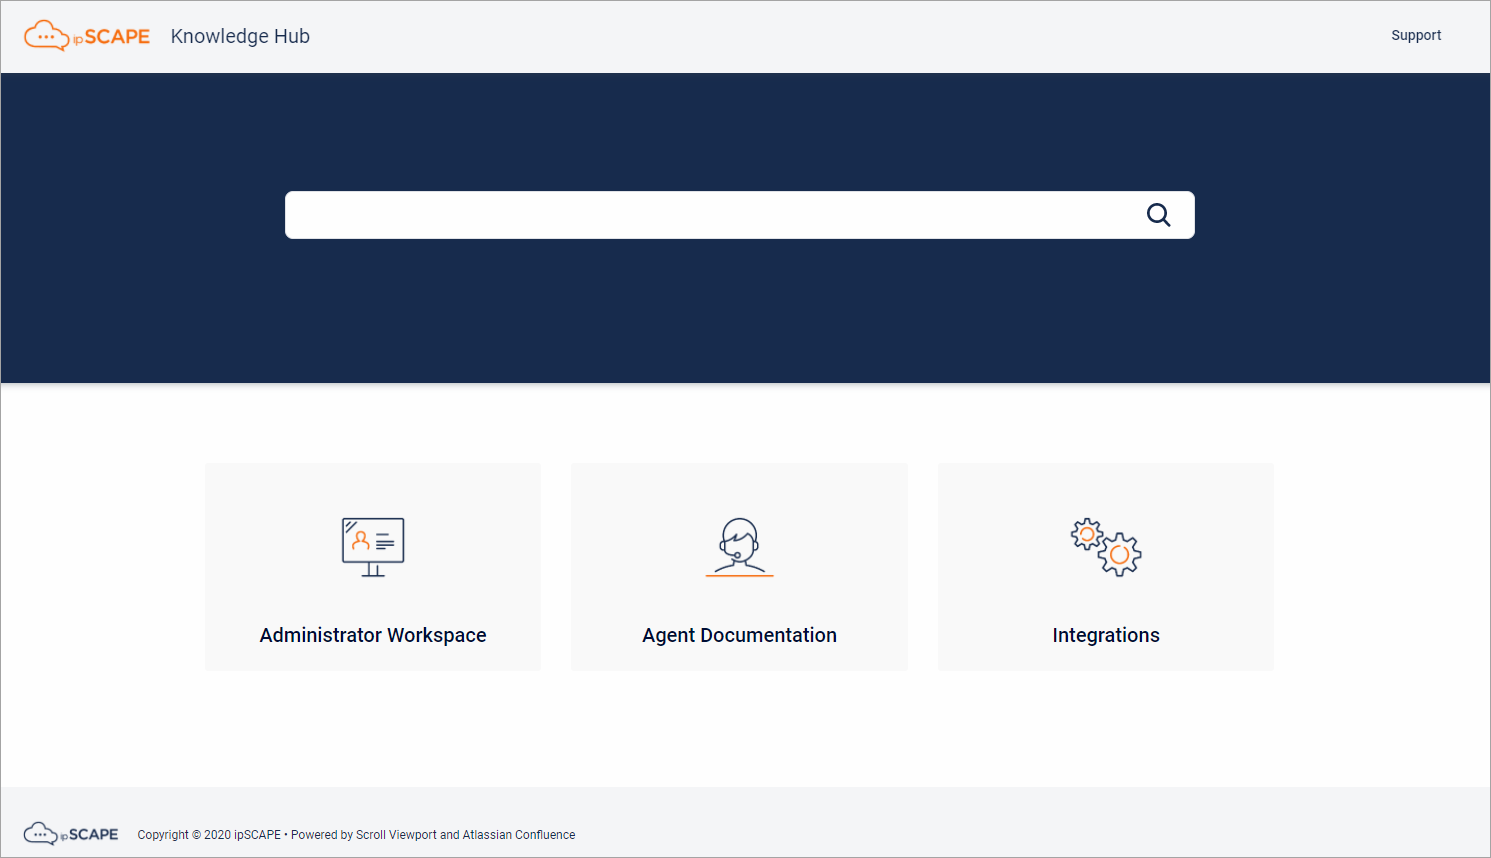Click the magnifying glass search icon
The height and width of the screenshot is (858, 1491).
coord(1158,215)
